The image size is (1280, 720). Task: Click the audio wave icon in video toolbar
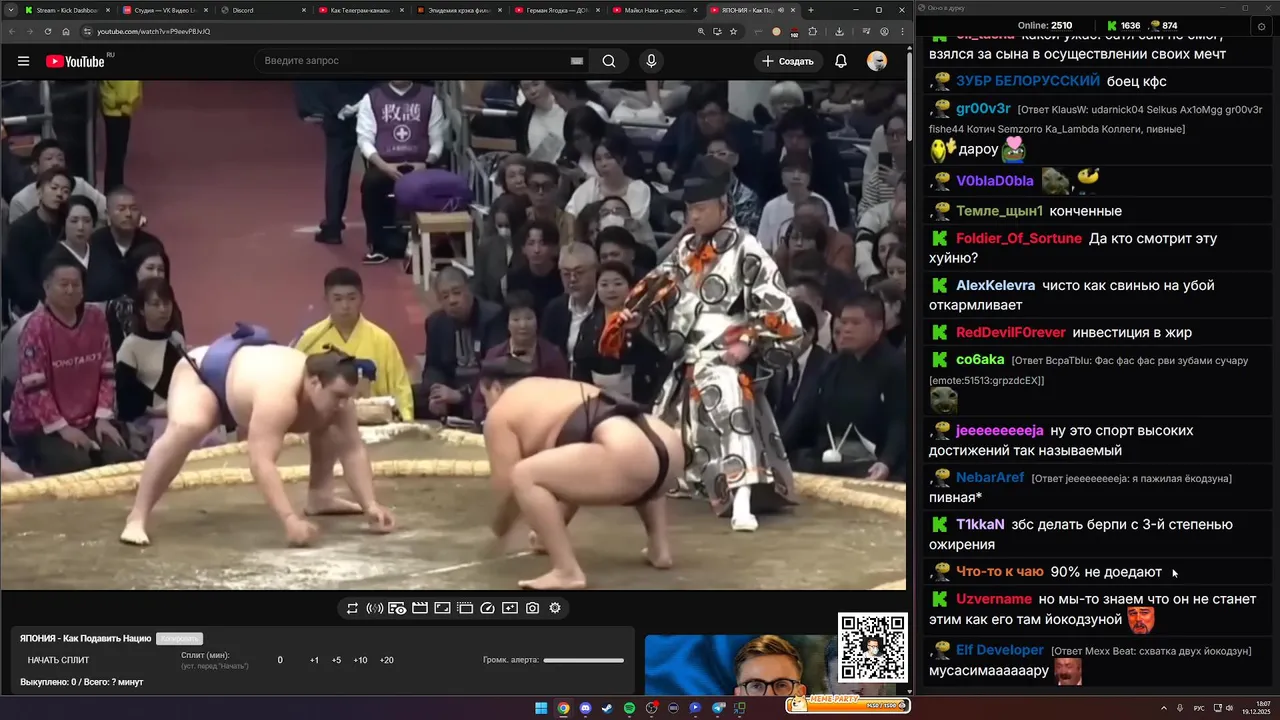click(375, 608)
